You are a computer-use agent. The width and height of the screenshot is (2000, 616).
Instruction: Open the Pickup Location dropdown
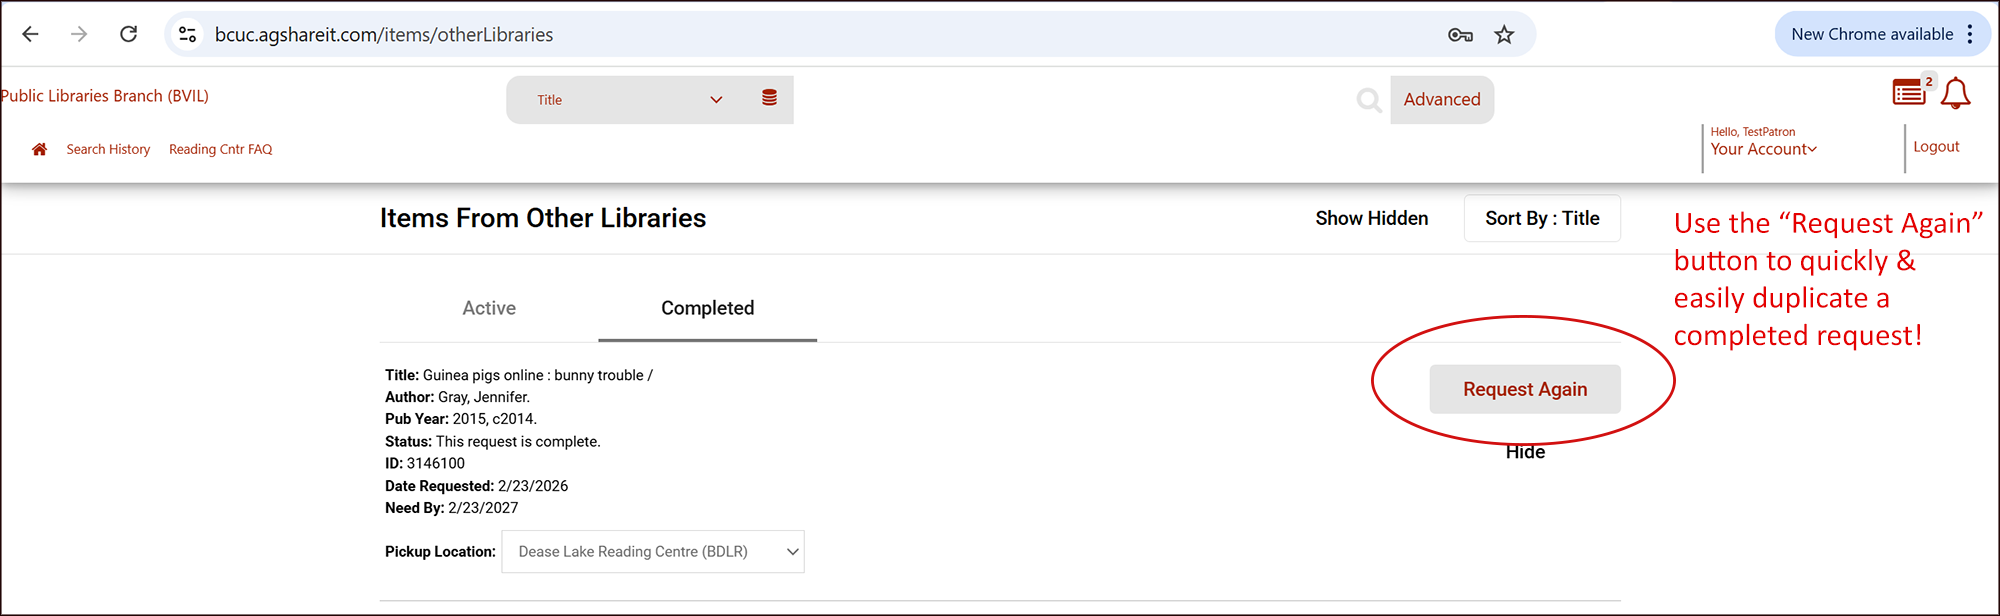(653, 552)
